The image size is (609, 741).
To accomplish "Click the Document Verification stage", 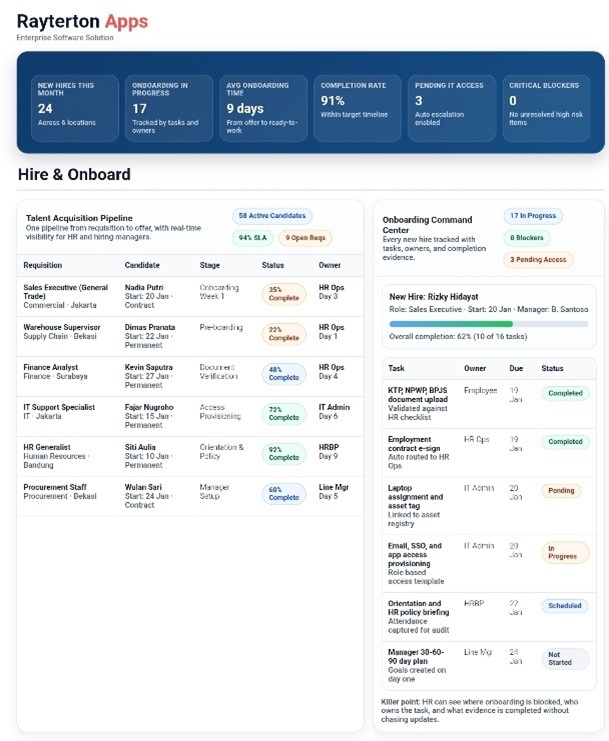I will click(x=218, y=371).
